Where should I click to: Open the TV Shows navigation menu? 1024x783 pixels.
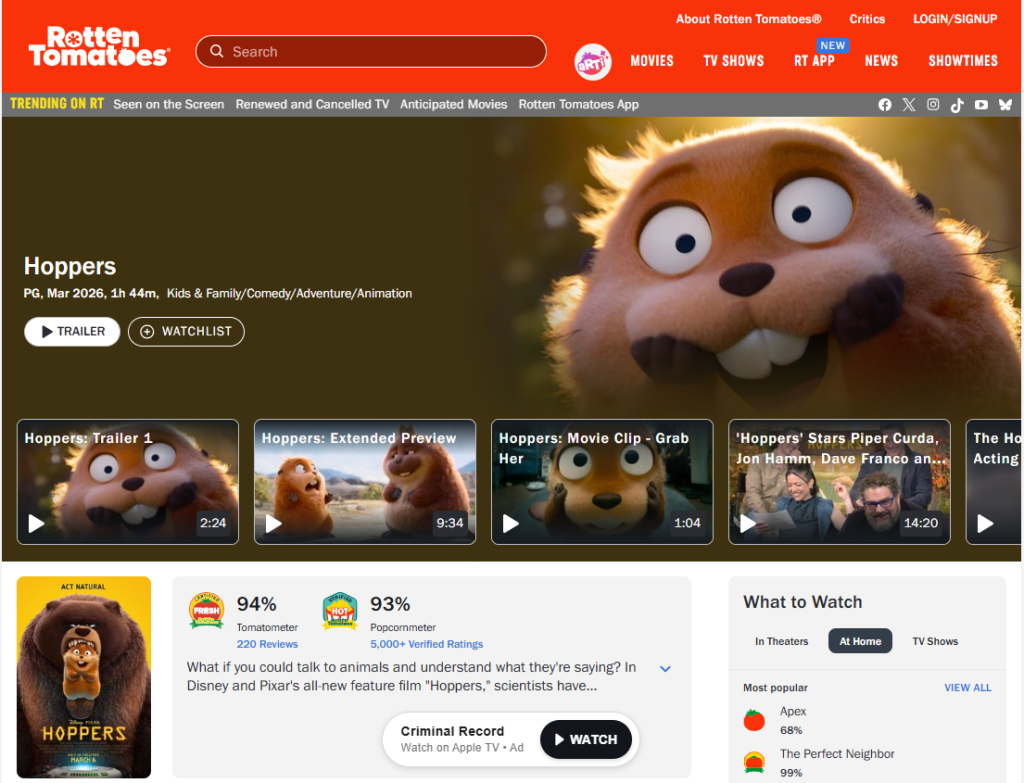[733, 61]
